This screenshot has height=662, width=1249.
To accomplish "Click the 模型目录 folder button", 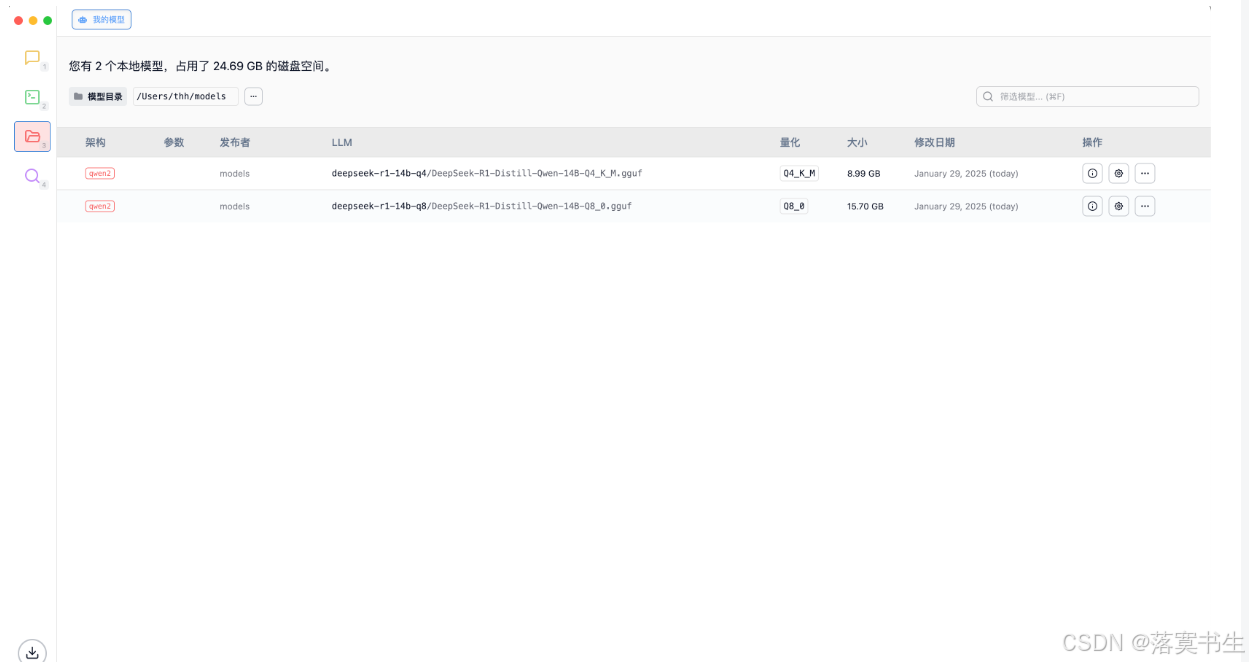I will coord(98,96).
